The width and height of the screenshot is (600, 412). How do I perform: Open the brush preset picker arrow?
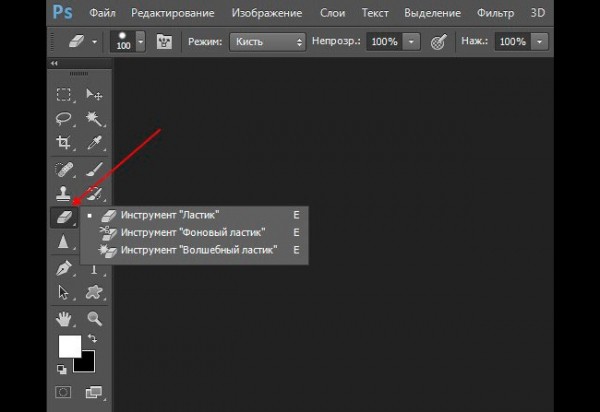pyautogui.click(x=140, y=43)
